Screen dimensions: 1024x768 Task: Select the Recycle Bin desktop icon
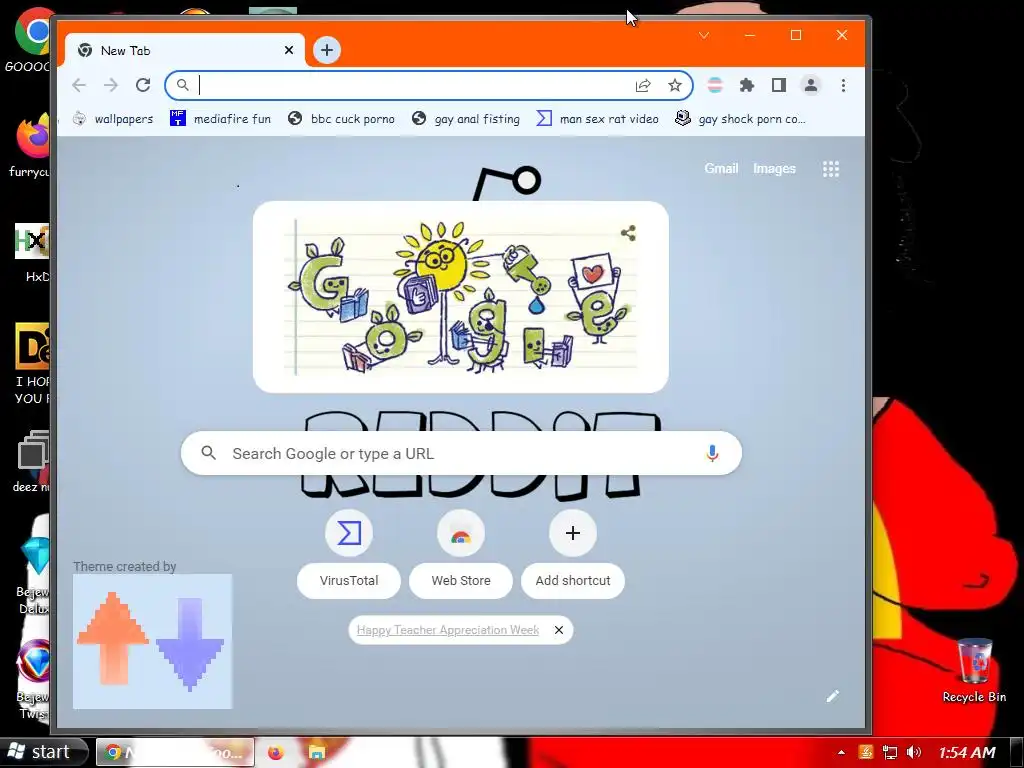pyautogui.click(x=974, y=671)
